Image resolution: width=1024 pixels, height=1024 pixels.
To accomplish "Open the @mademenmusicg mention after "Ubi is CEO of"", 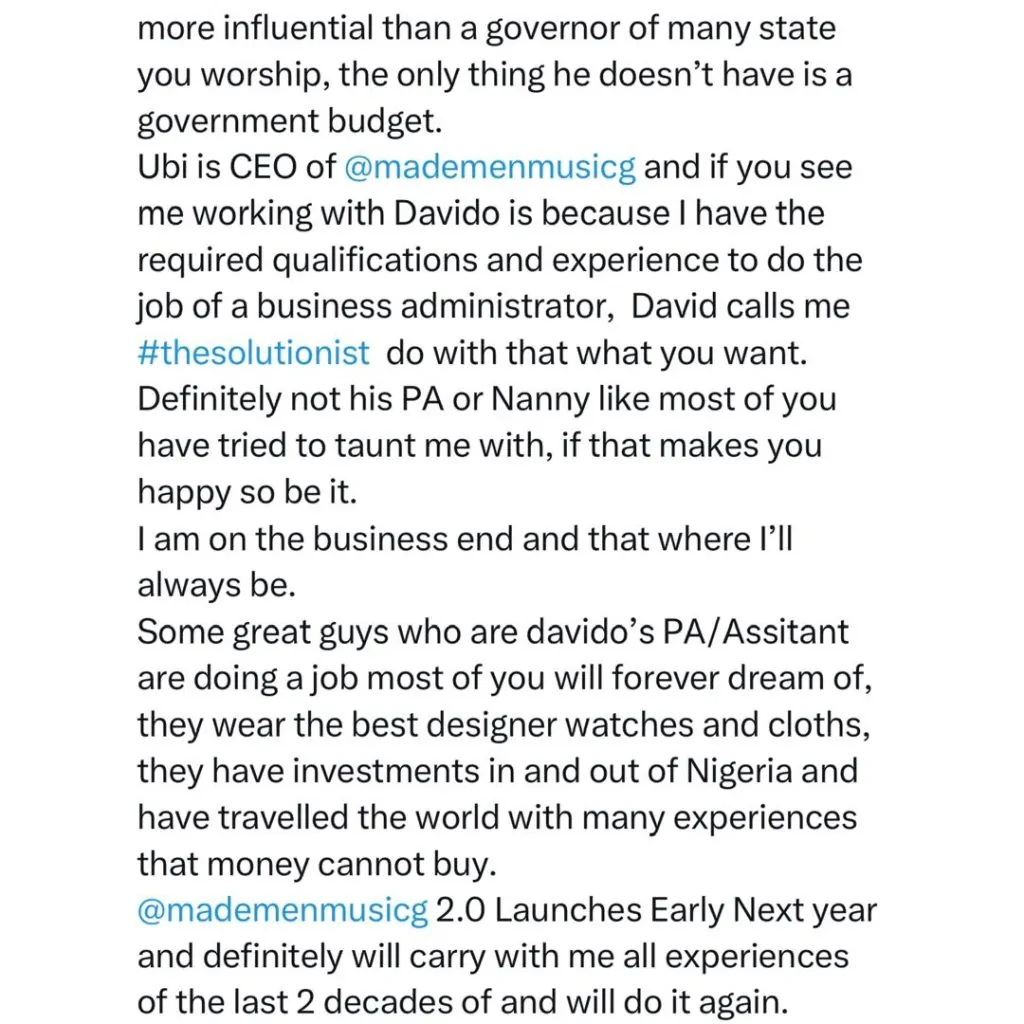I will click(489, 167).
